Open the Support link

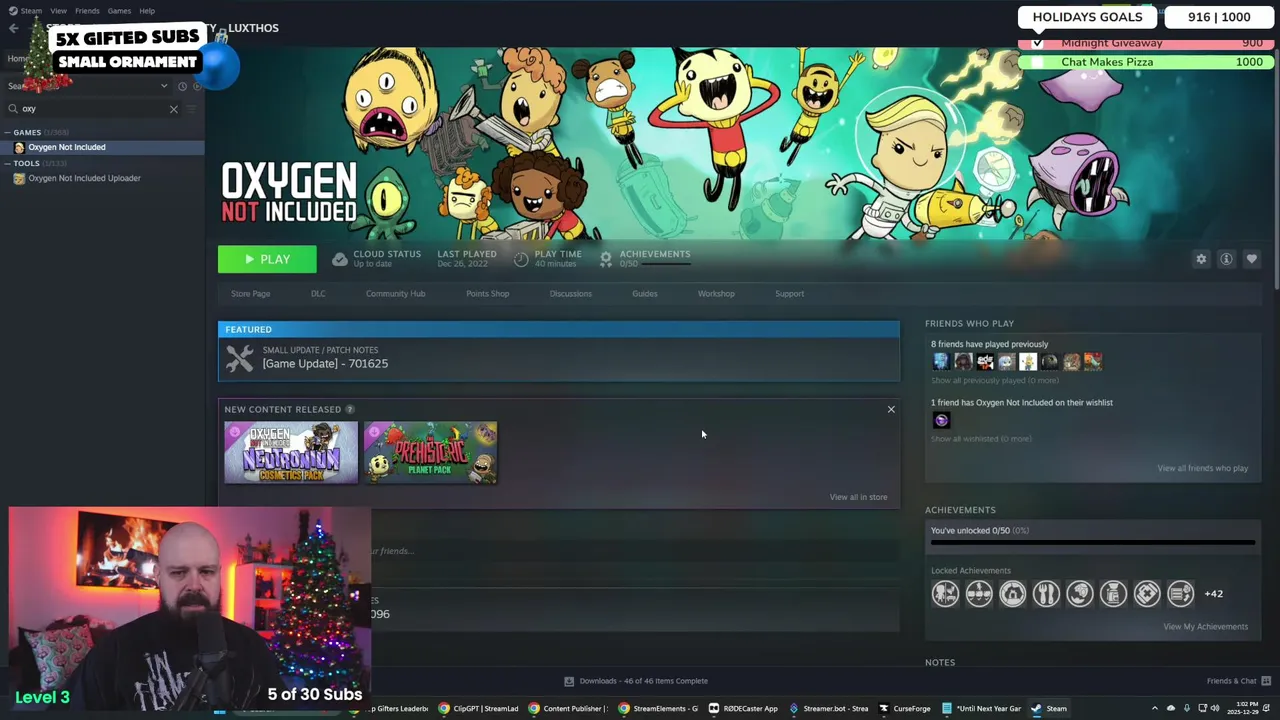coord(789,294)
